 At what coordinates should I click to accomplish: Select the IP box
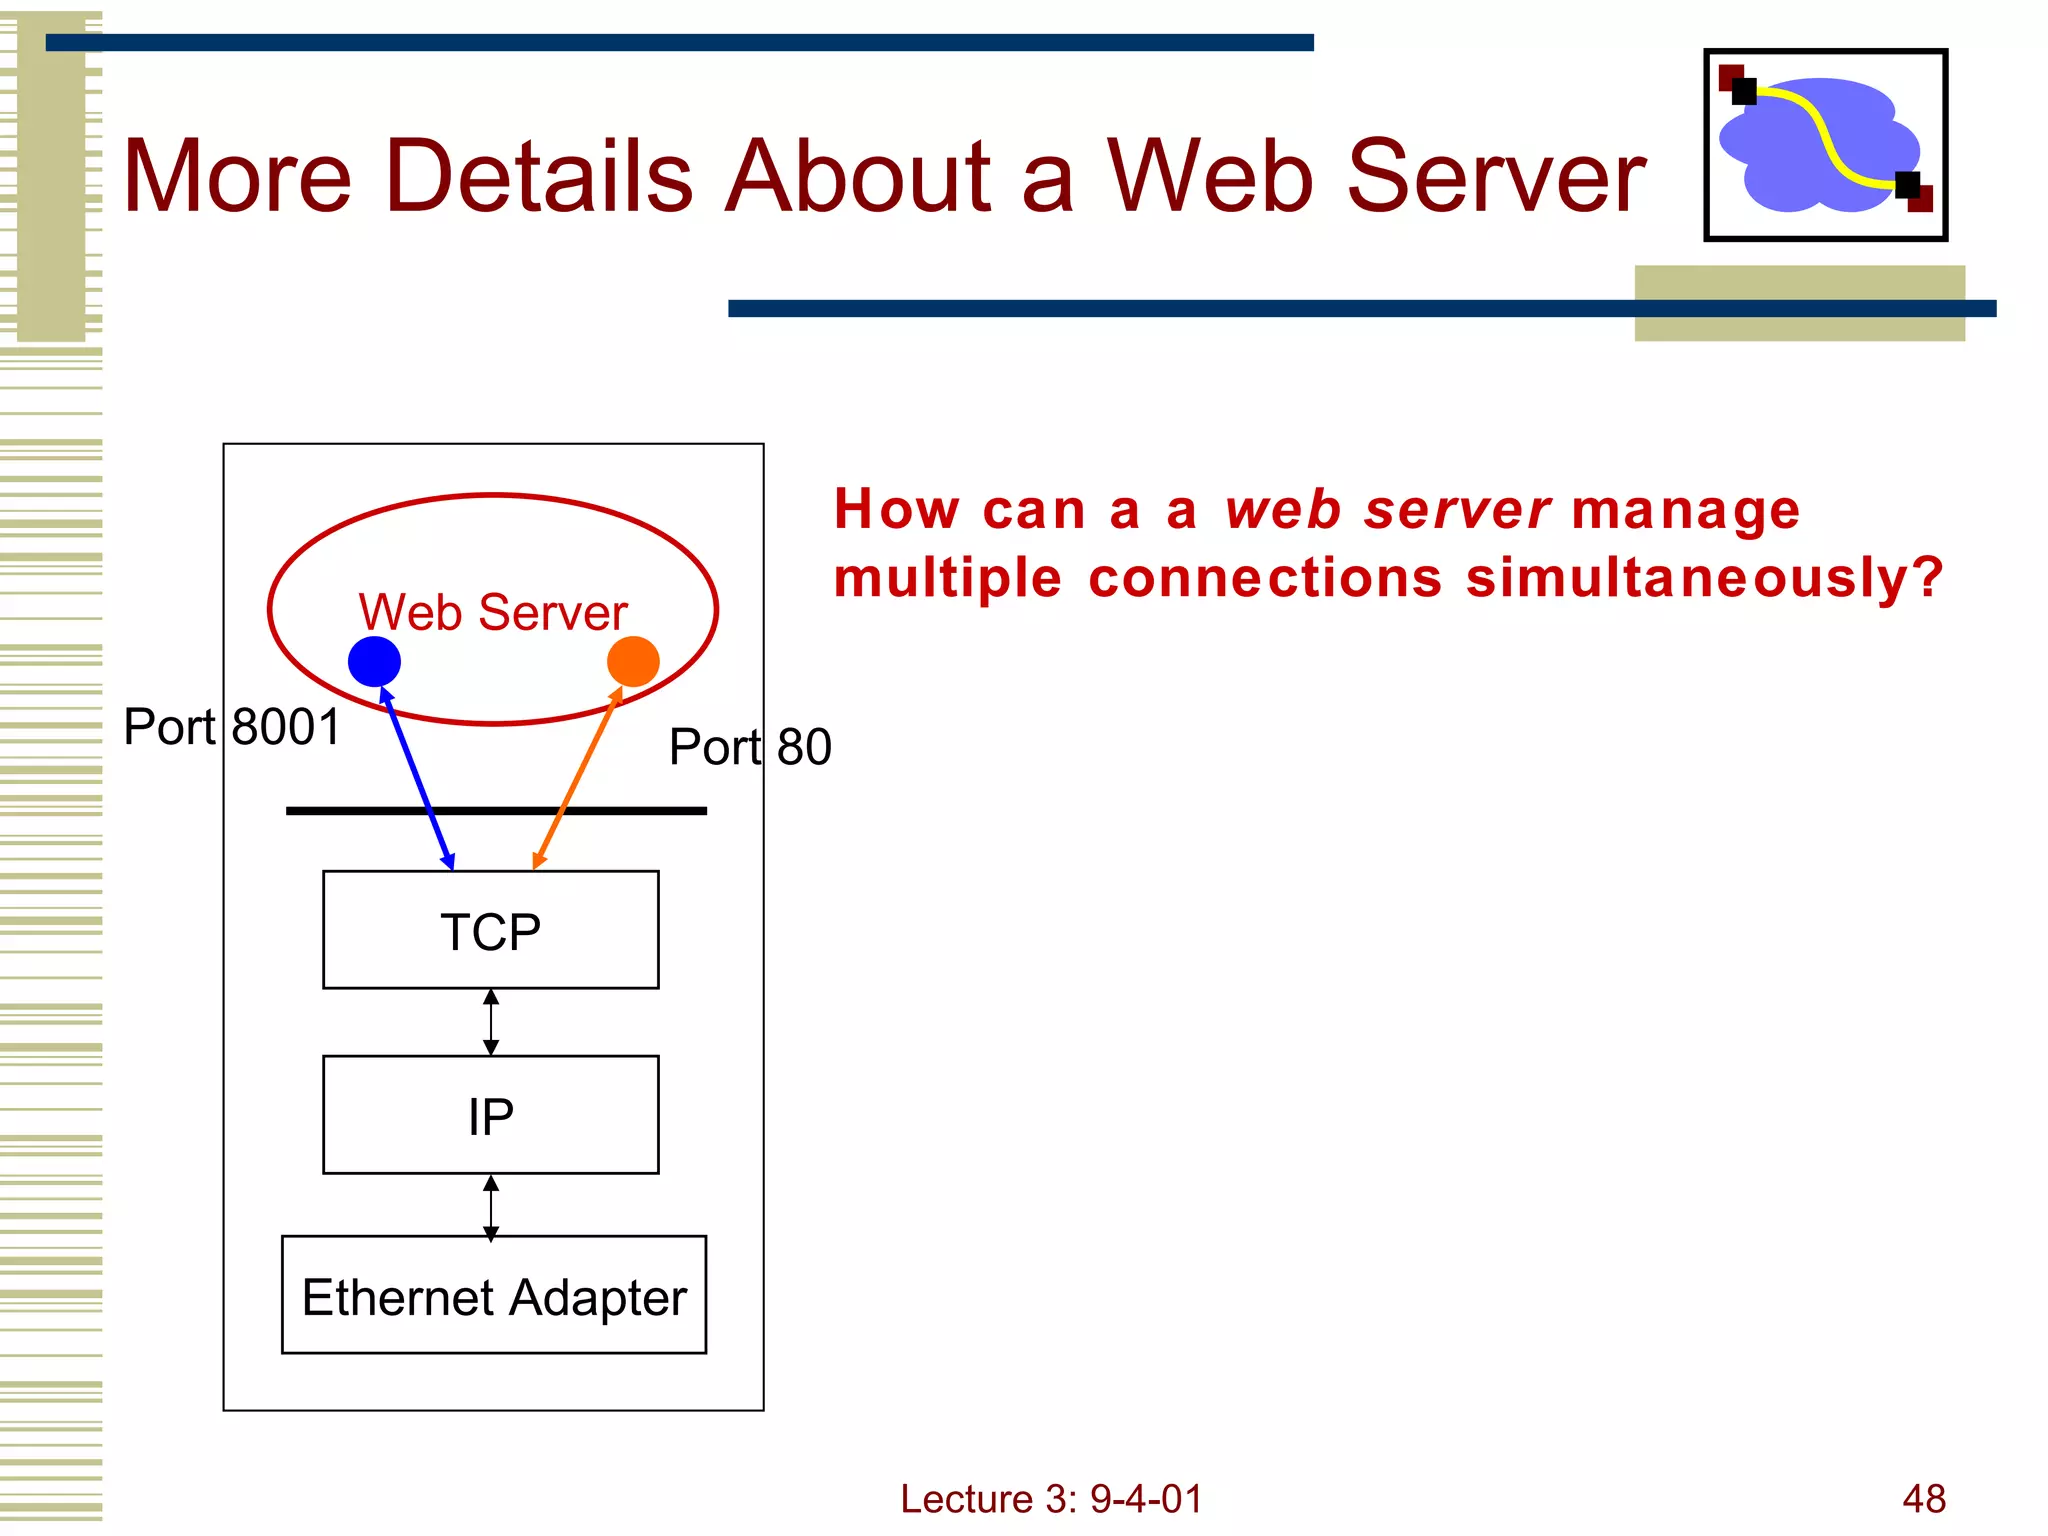pos(490,1115)
